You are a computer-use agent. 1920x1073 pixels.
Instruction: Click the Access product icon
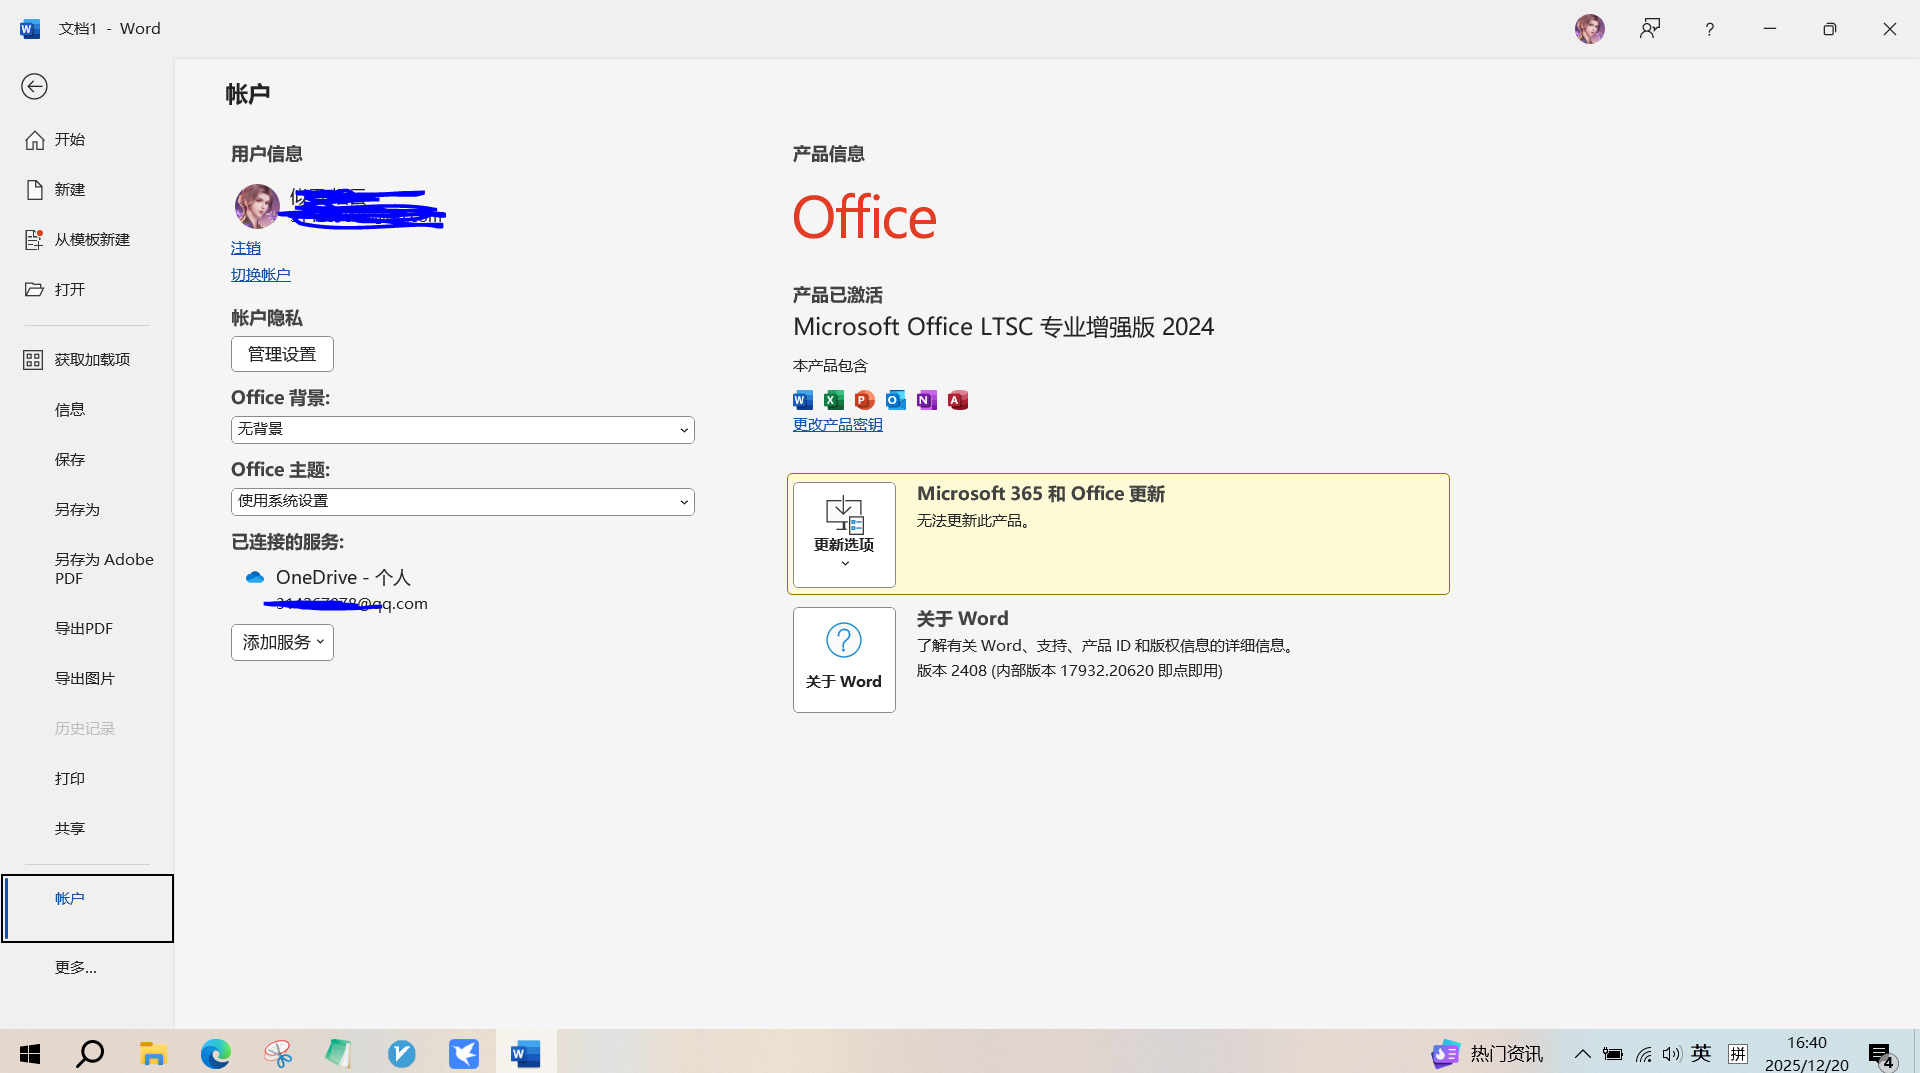[x=958, y=400]
